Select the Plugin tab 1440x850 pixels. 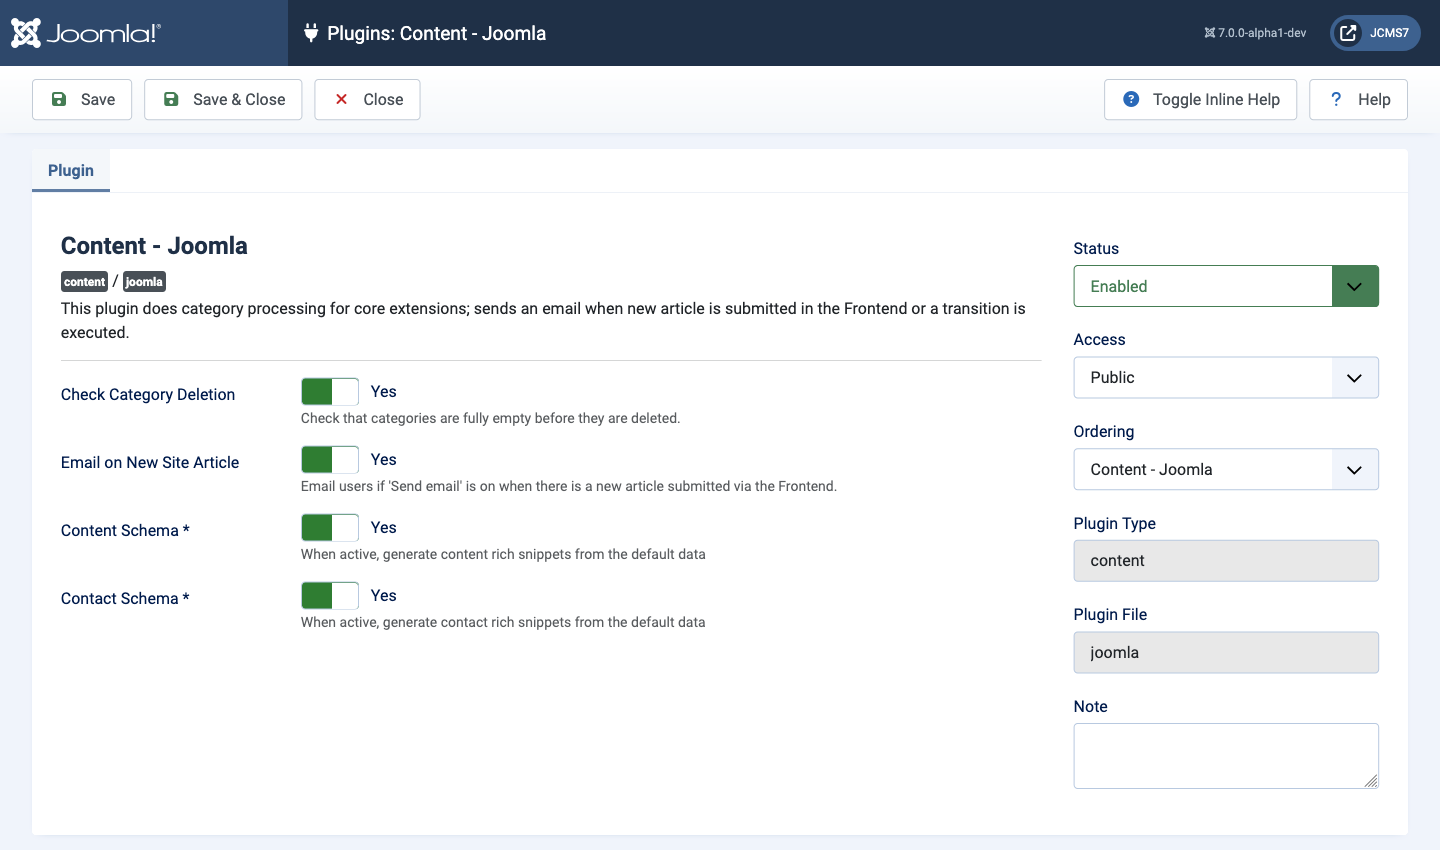pos(71,170)
